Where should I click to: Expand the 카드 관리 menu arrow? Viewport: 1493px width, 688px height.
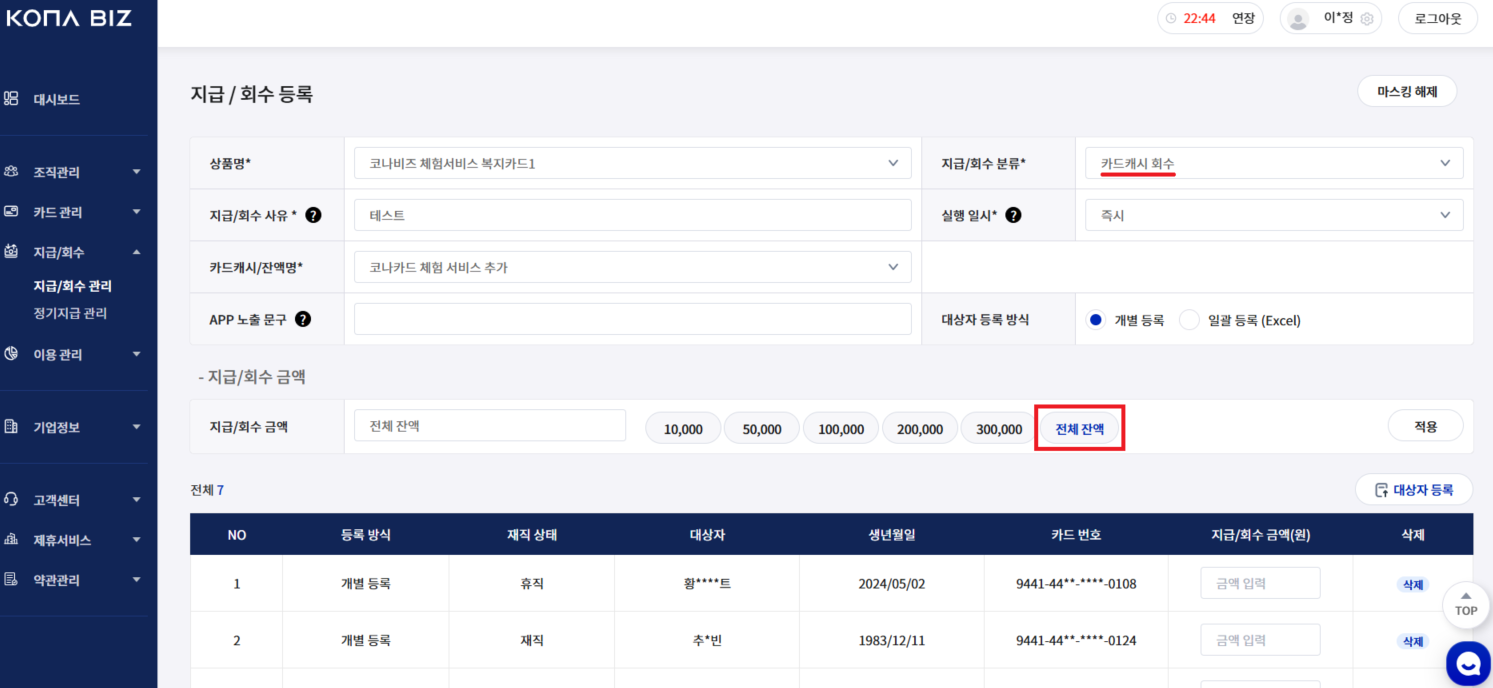click(x=137, y=212)
